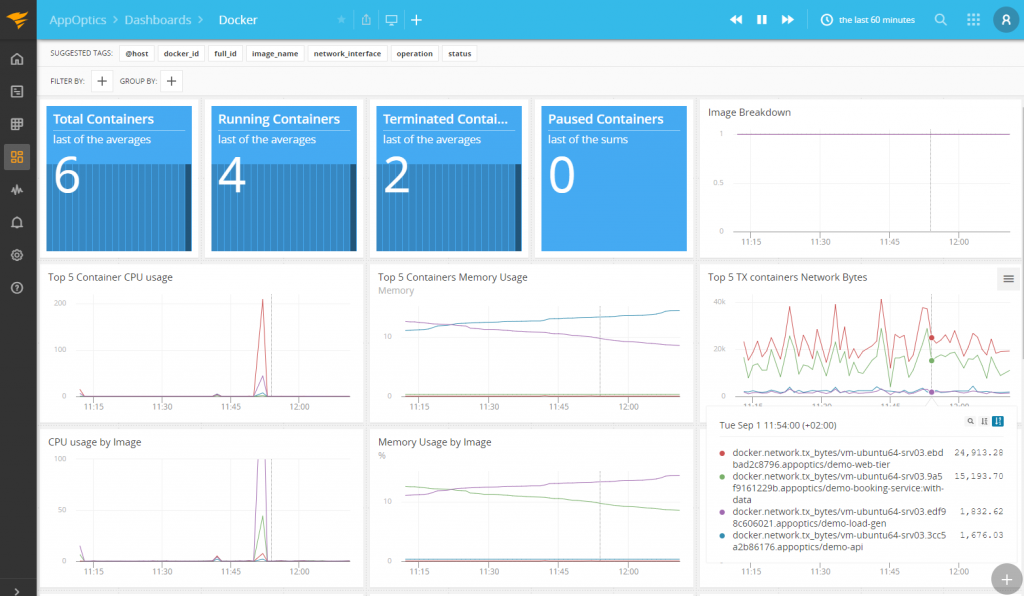
Task: Open the apps grid launcher icon
Action: pos(973,20)
